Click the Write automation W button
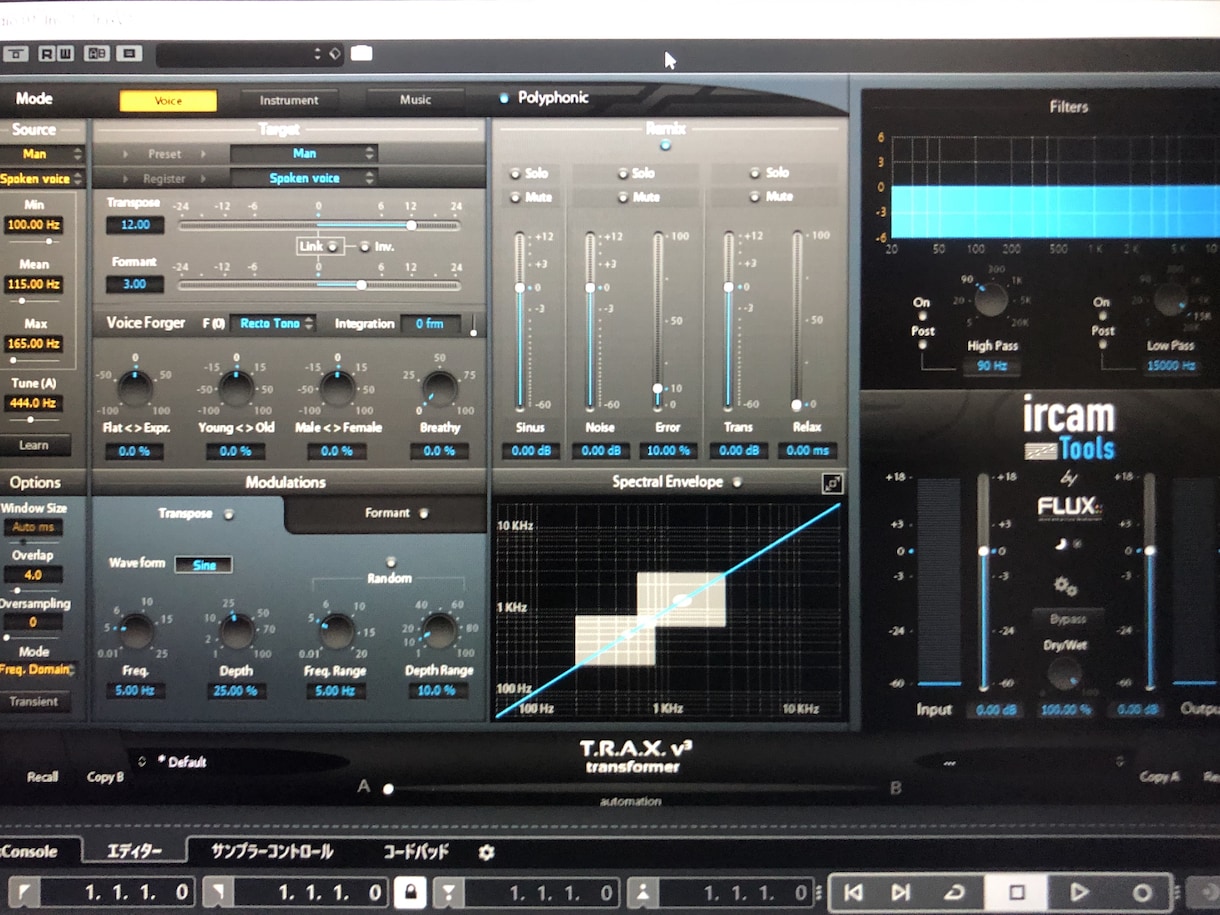This screenshot has width=1220, height=915. pyautogui.click(x=64, y=54)
